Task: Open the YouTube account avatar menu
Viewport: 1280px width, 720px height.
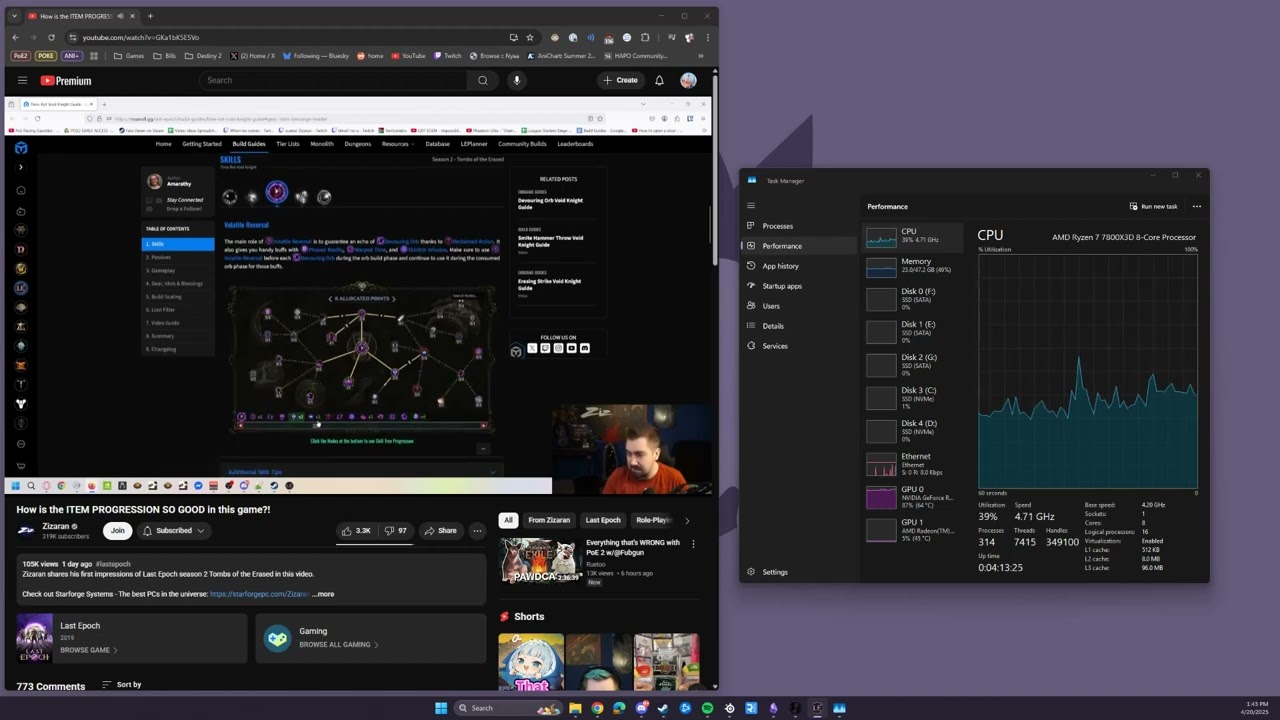Action: 688,80
